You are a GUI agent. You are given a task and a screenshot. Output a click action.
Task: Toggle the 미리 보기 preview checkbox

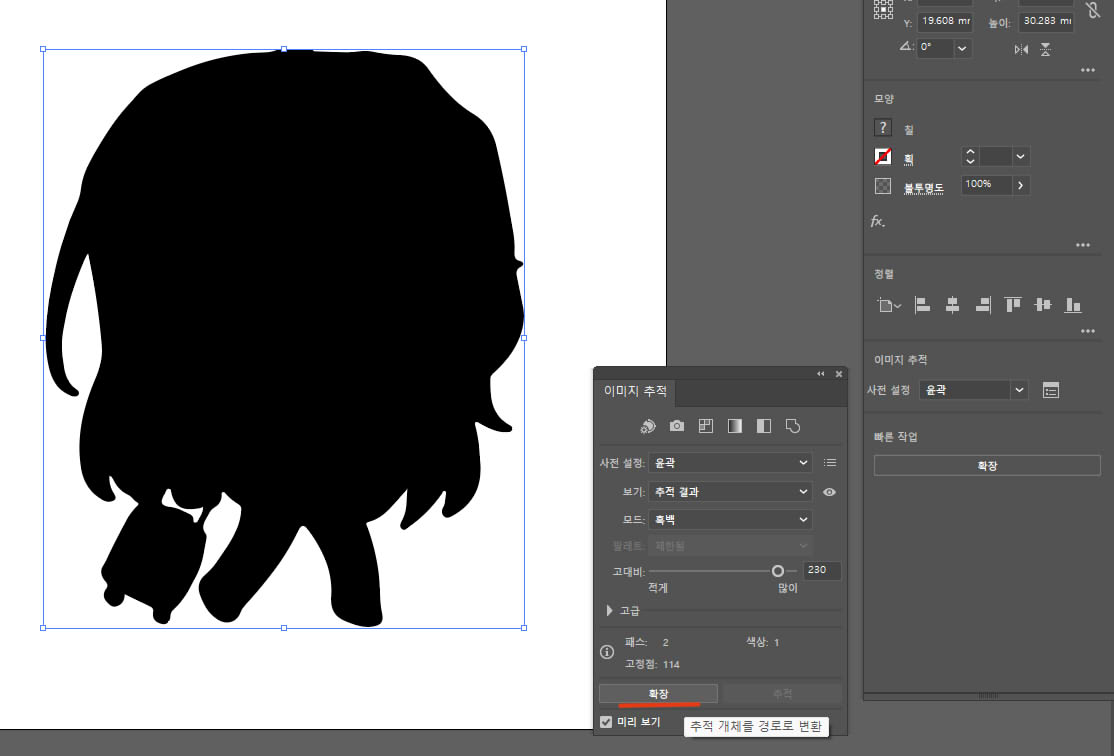pos(606,722)
